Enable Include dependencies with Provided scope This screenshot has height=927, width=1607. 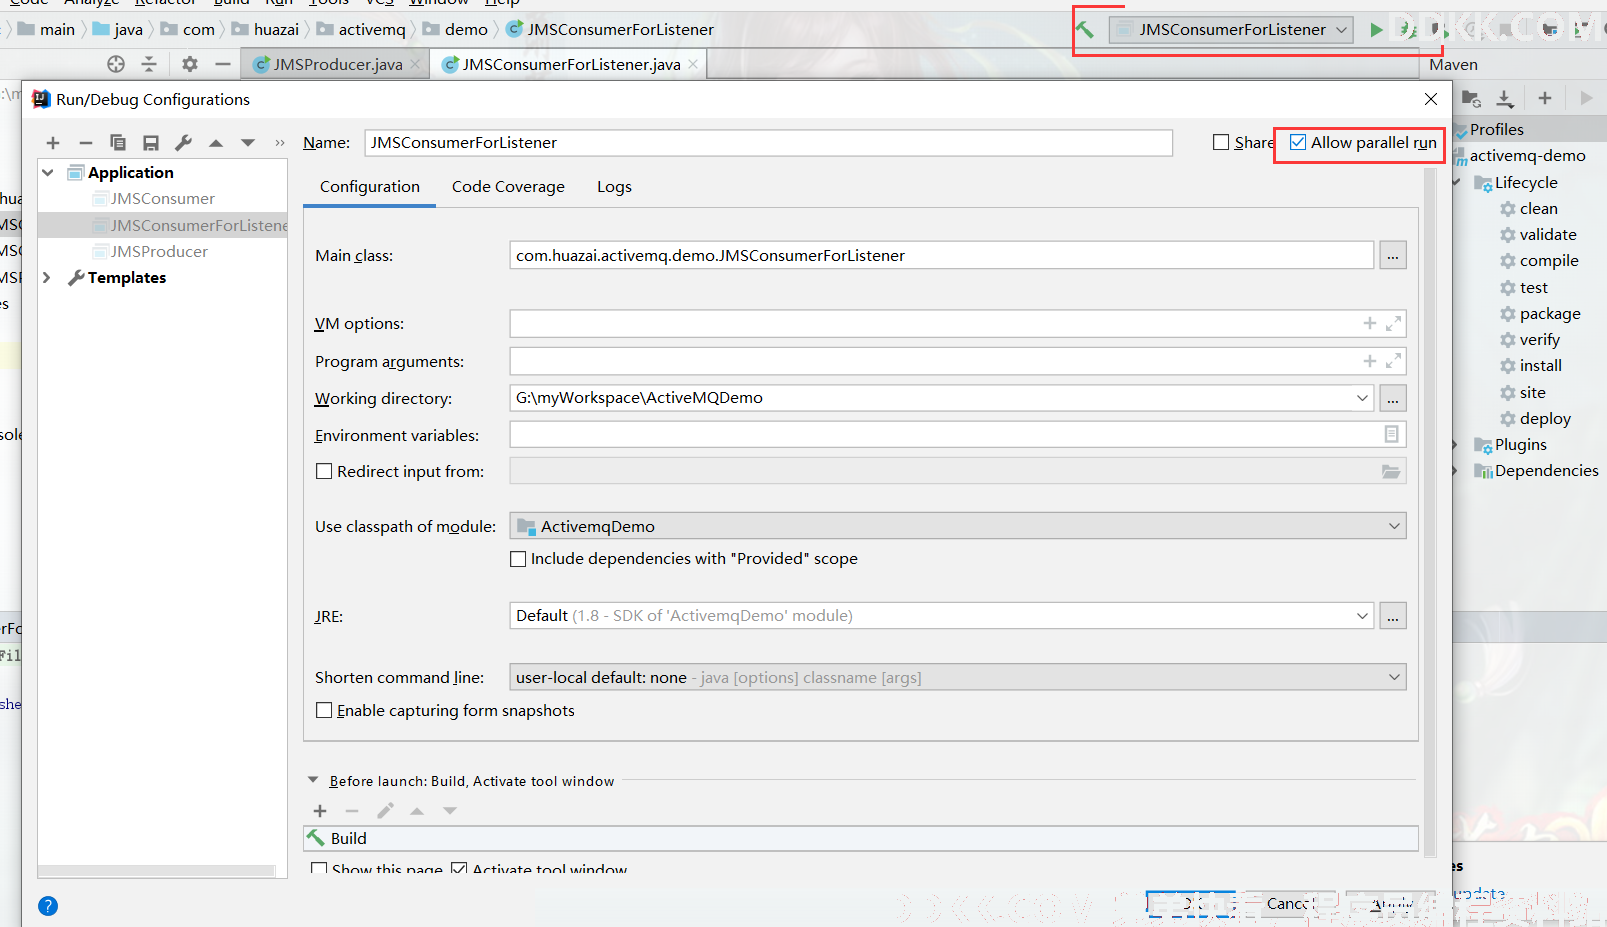[518, 559]
